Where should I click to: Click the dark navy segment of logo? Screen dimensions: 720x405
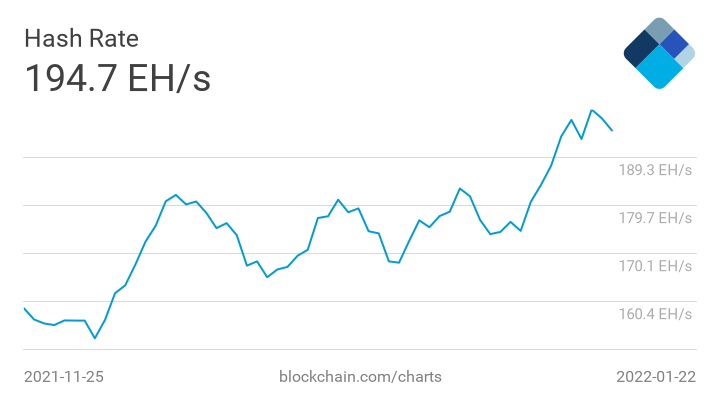tap(641, 50)
